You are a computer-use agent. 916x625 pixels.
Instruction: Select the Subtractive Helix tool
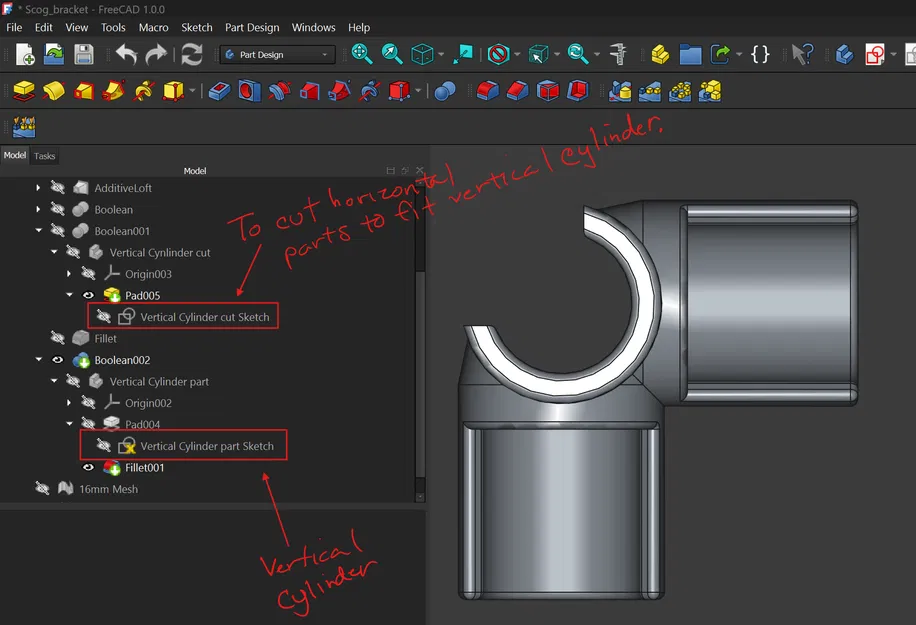pyautogui.click(x=369, y=91)
